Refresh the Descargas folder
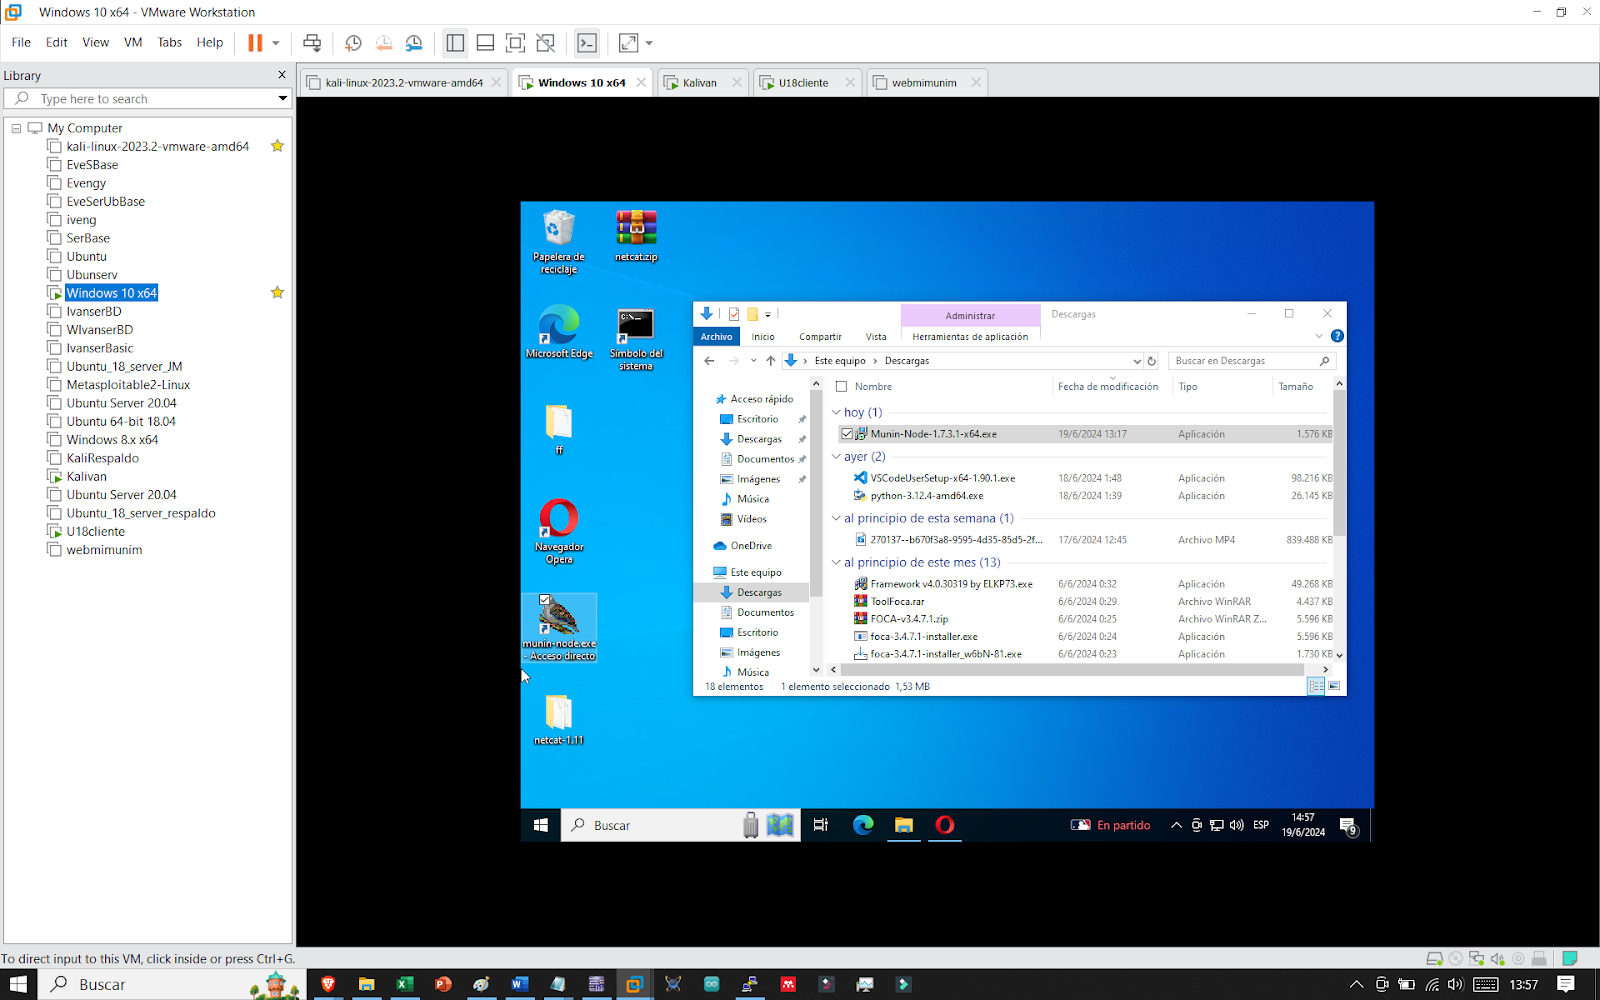 [1152, 361]
